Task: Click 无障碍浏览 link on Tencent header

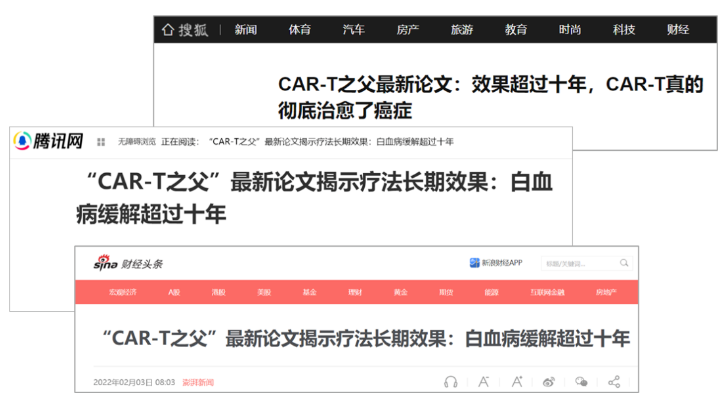Action: tap(137, 142)
